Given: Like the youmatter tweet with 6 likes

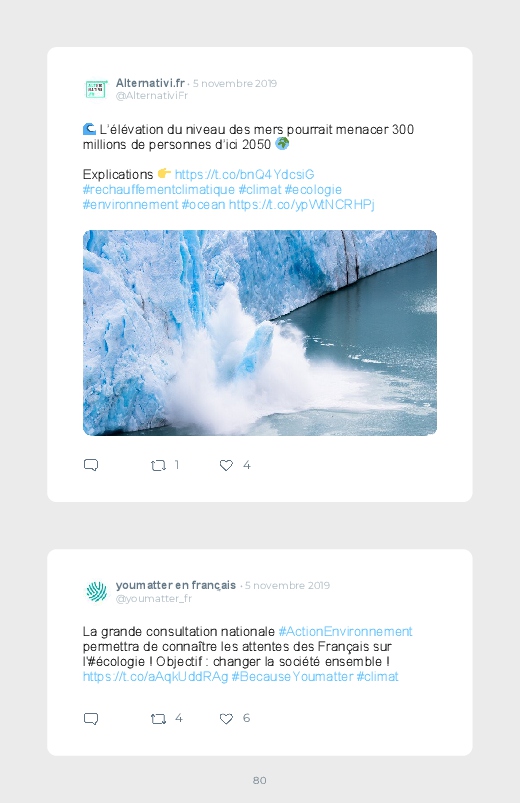Looking at the screenshot, I should pyautogui.click(x=226, y=719).
